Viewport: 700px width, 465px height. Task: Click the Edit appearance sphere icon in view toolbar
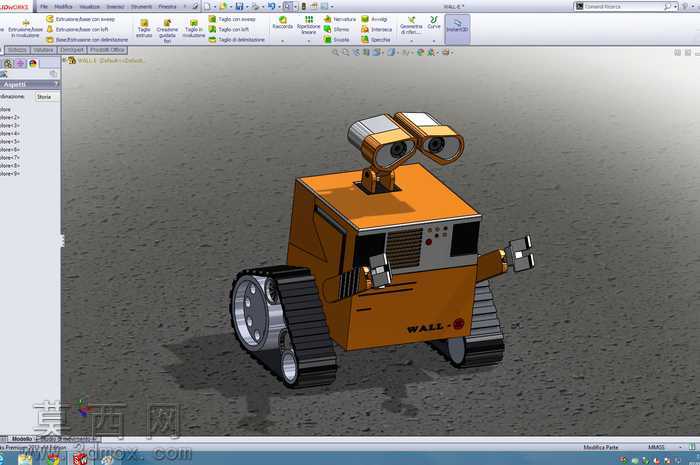click(420, 53)
